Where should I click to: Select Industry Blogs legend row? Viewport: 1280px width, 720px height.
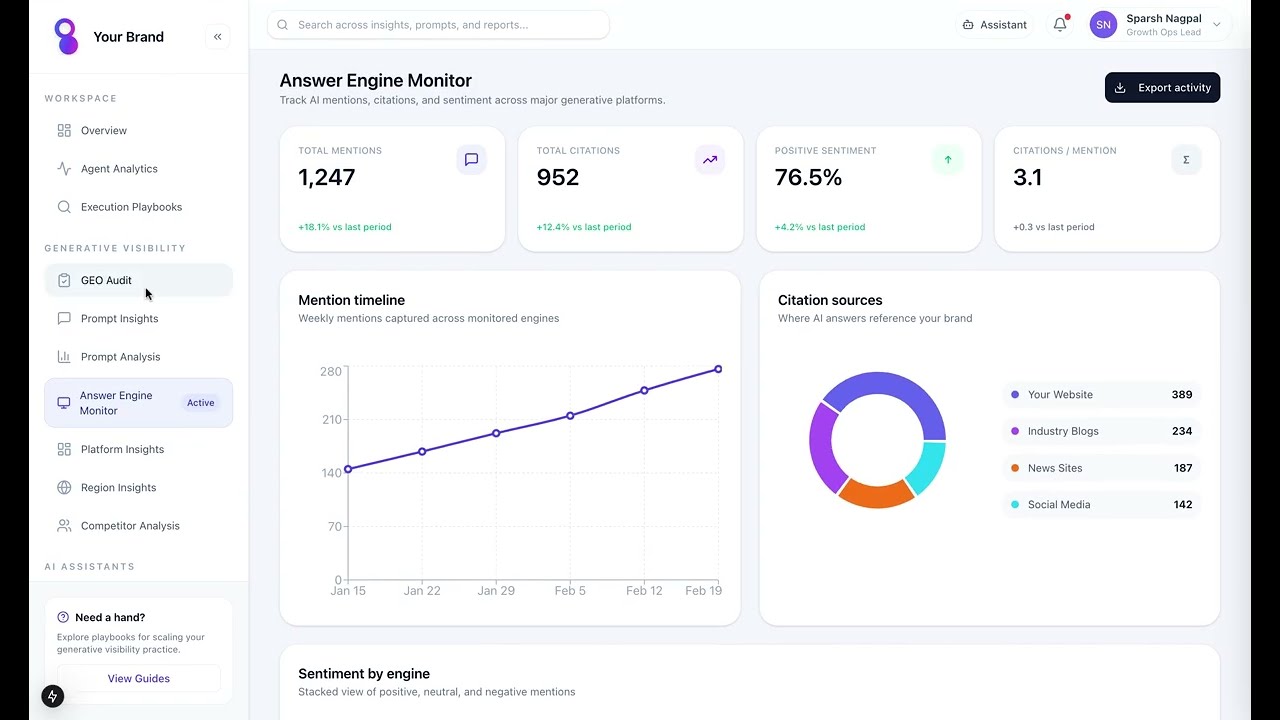click(x=1101, y=432)
